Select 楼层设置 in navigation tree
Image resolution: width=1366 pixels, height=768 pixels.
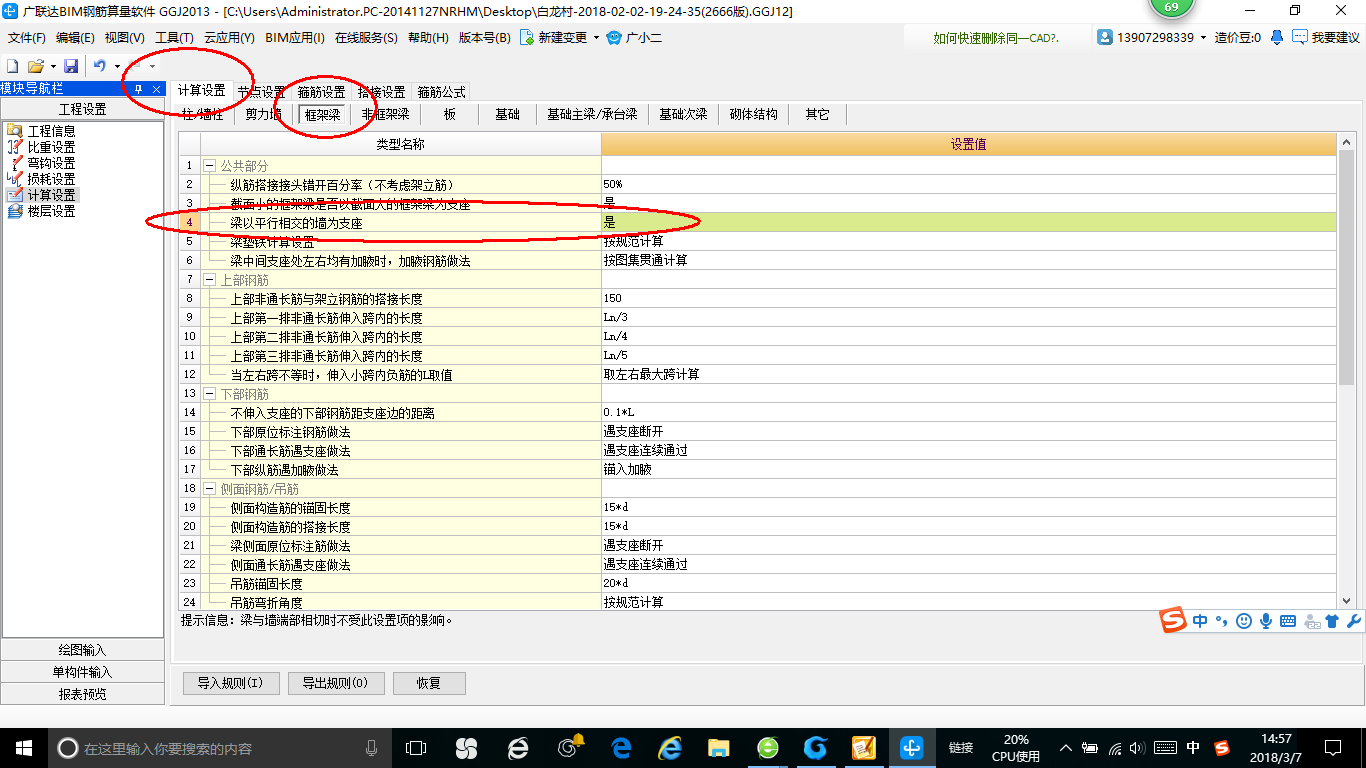tap(50, 211)
